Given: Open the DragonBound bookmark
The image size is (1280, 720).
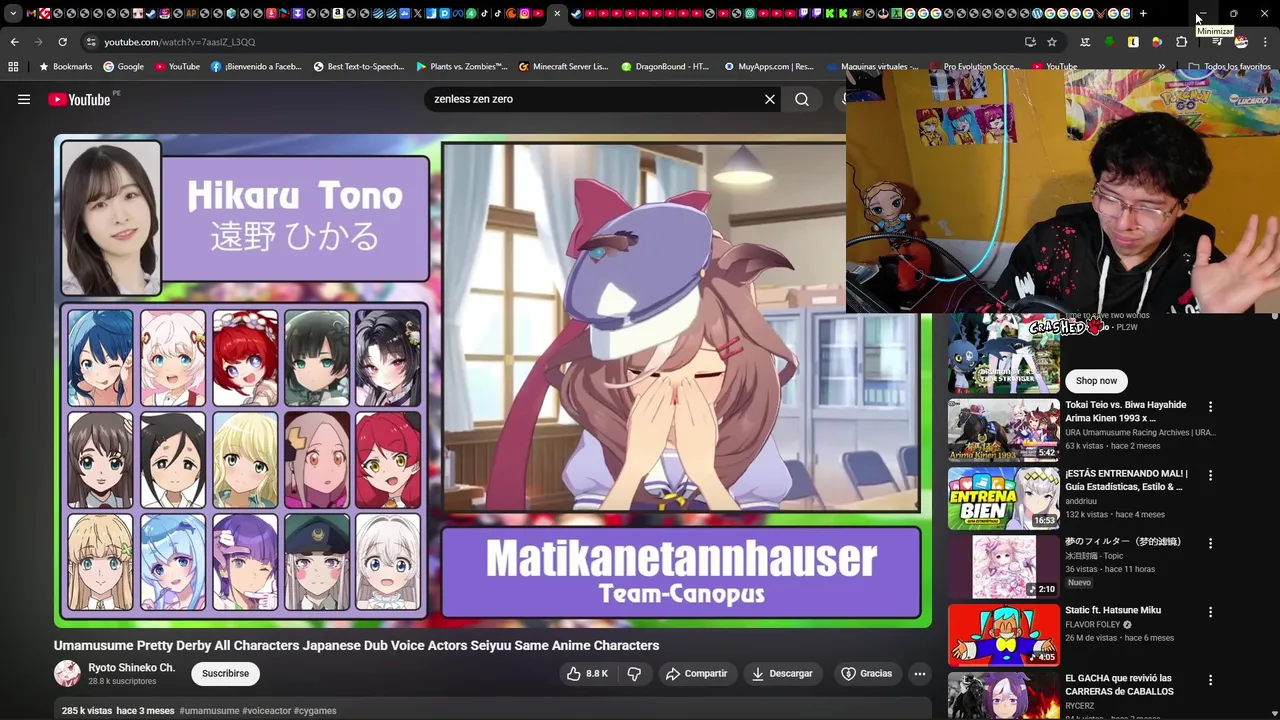Looking at the screenshot, I should pyautogui.click(x=666, y=67).
